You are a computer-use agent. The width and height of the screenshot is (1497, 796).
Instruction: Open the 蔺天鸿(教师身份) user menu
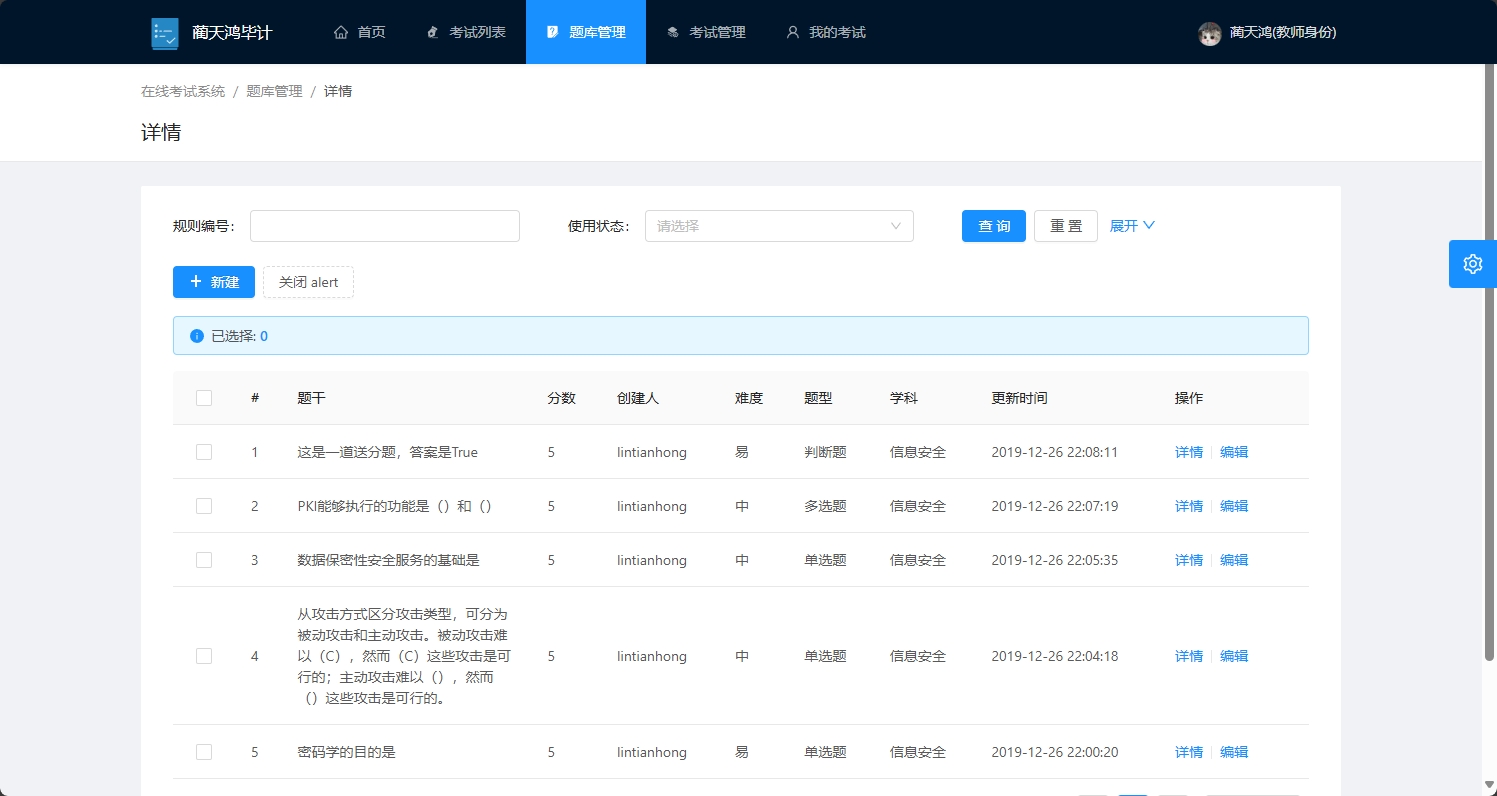1267,32
